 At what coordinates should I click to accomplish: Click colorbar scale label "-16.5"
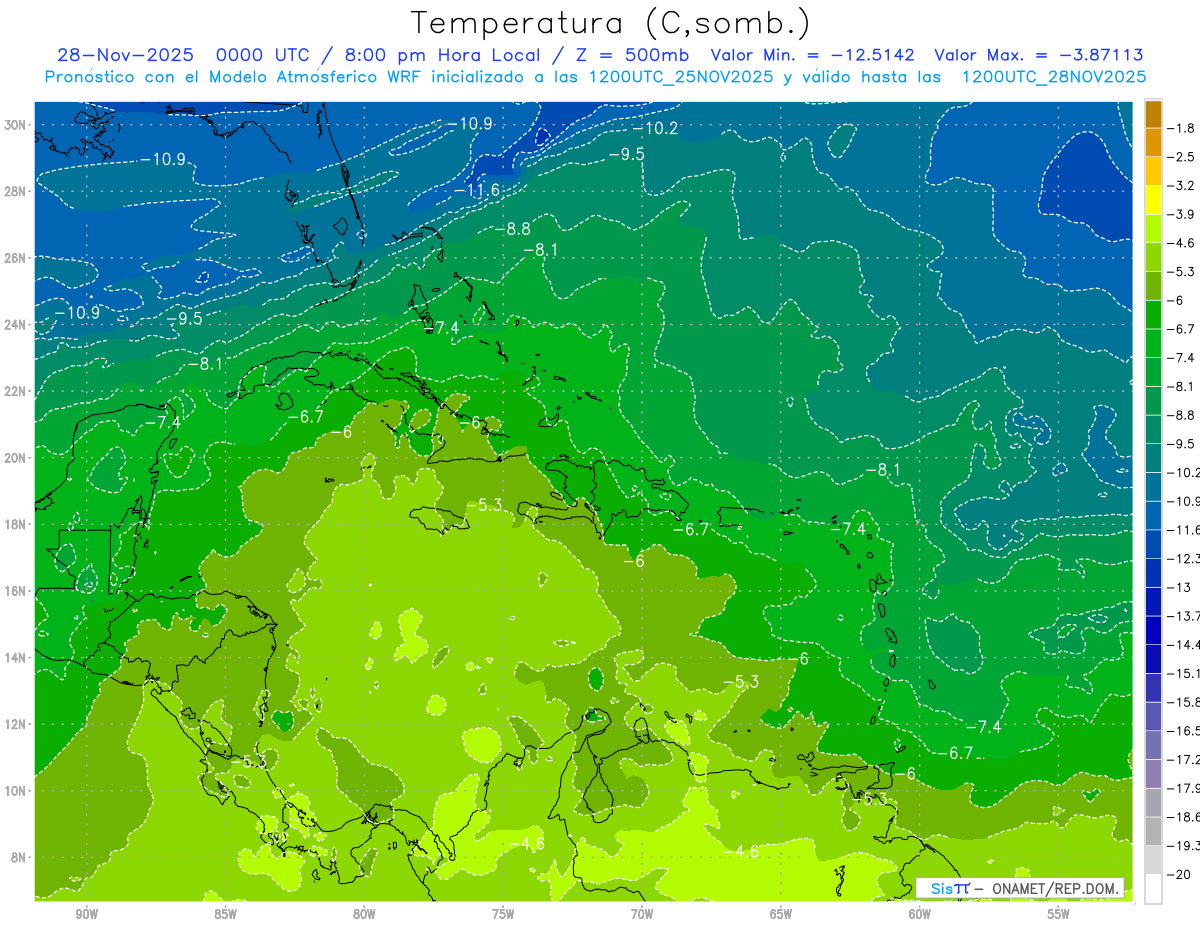pos(1183,731)
